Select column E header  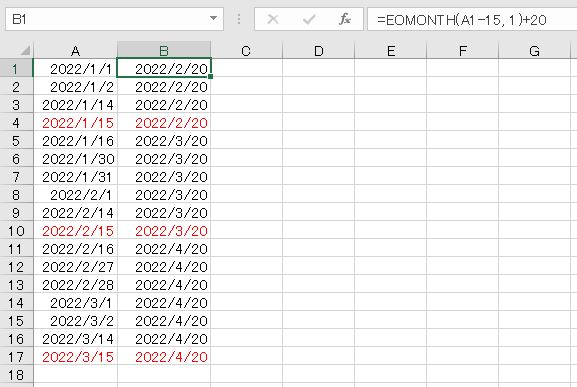point(390,50)
